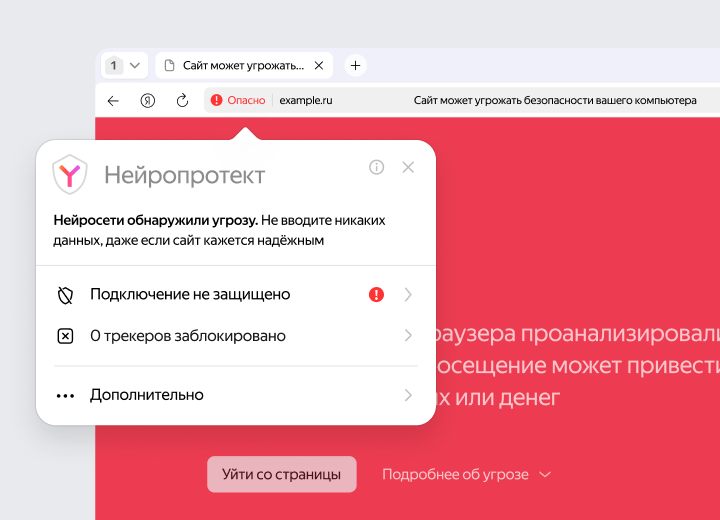Click the "Уйти со страницы" button
Screen dimensions: 720x520
tap(281, 474)
